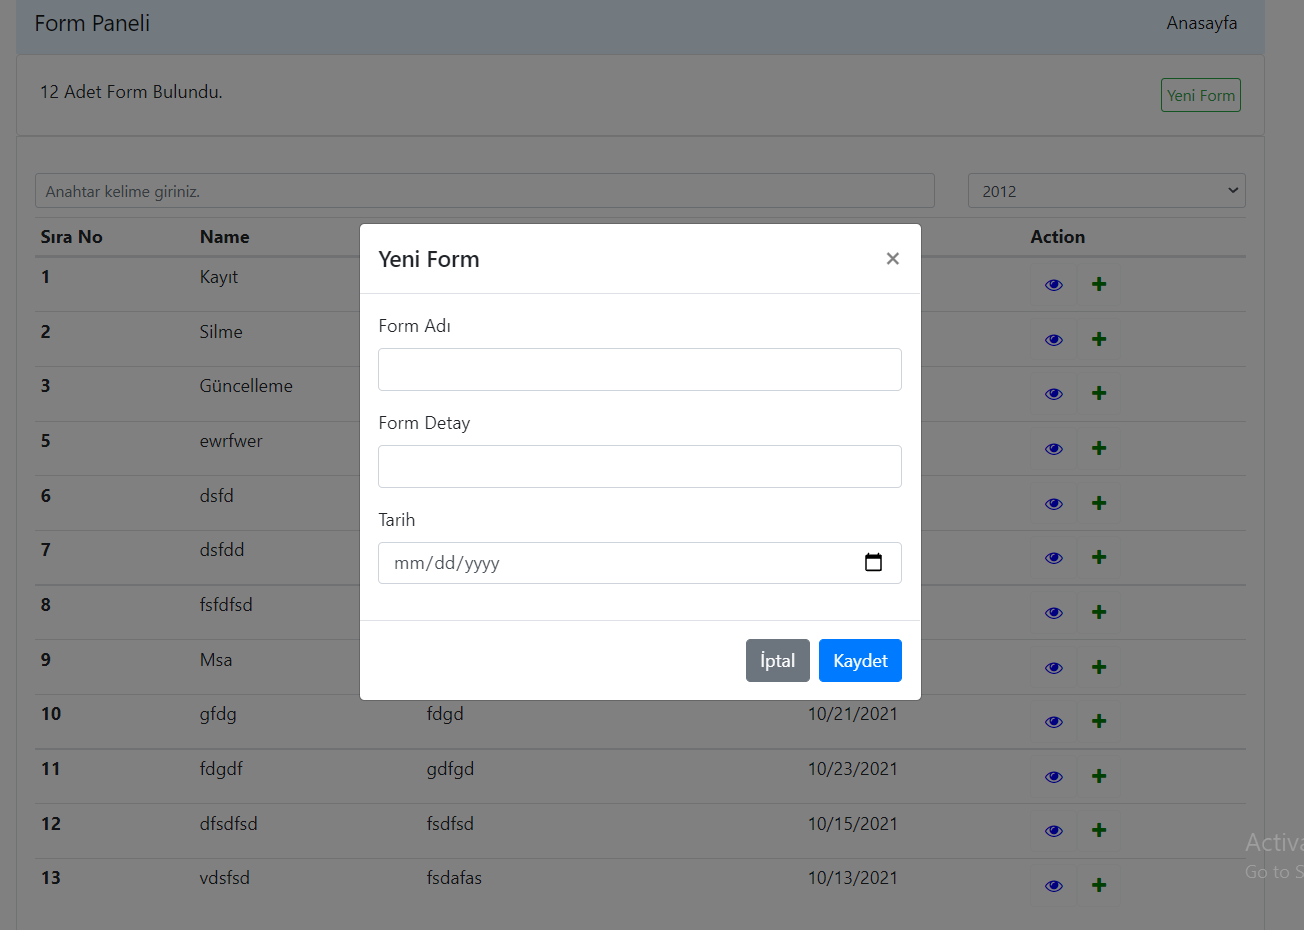Screen dimensions: 1304x930
Task: Click the plus icon on the Silme row
Action: pos(1099,339)
